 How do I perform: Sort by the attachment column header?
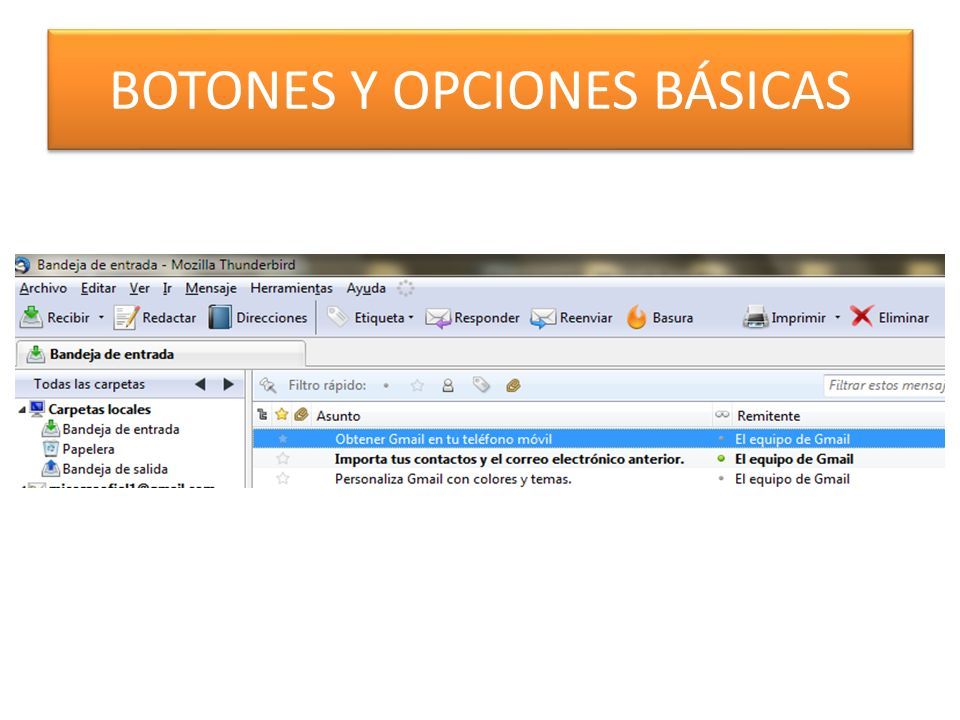[x=301, y=415]
